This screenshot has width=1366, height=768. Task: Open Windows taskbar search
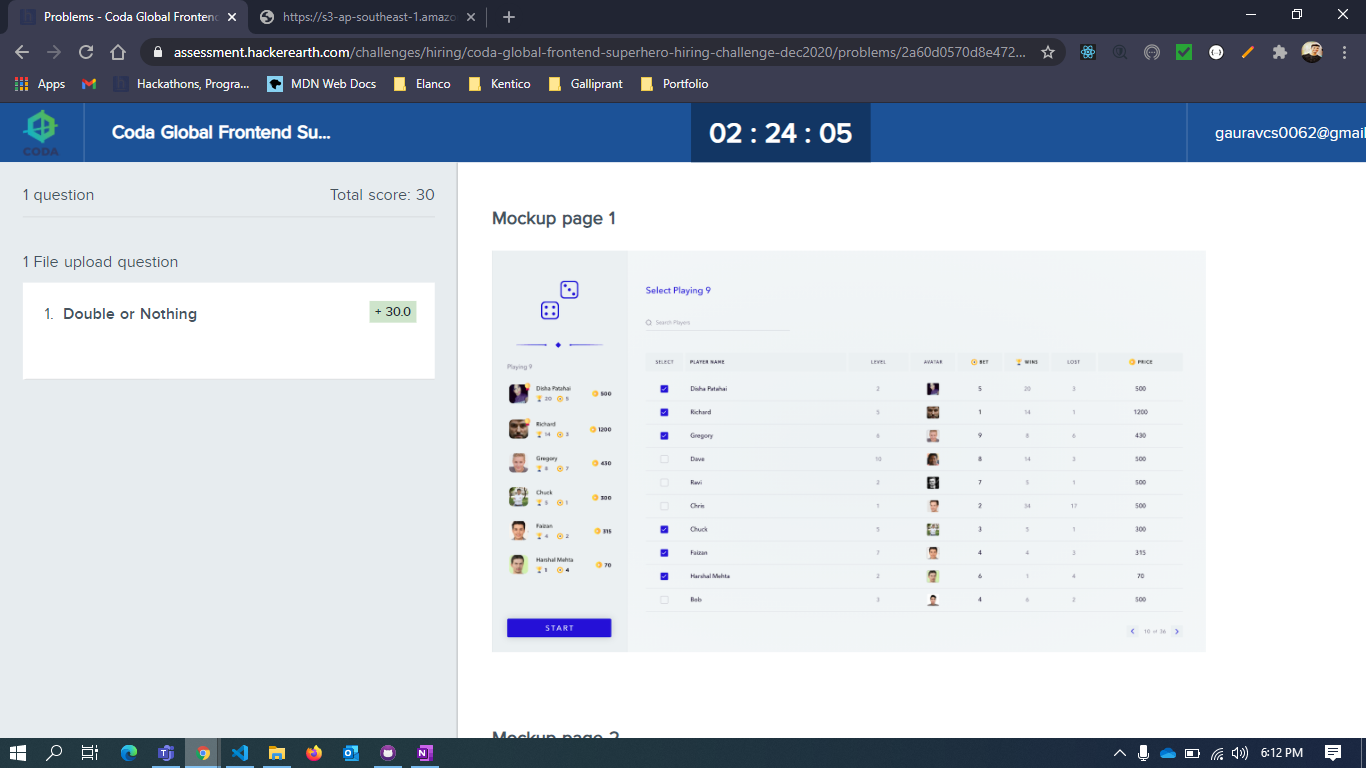point(54,753)
